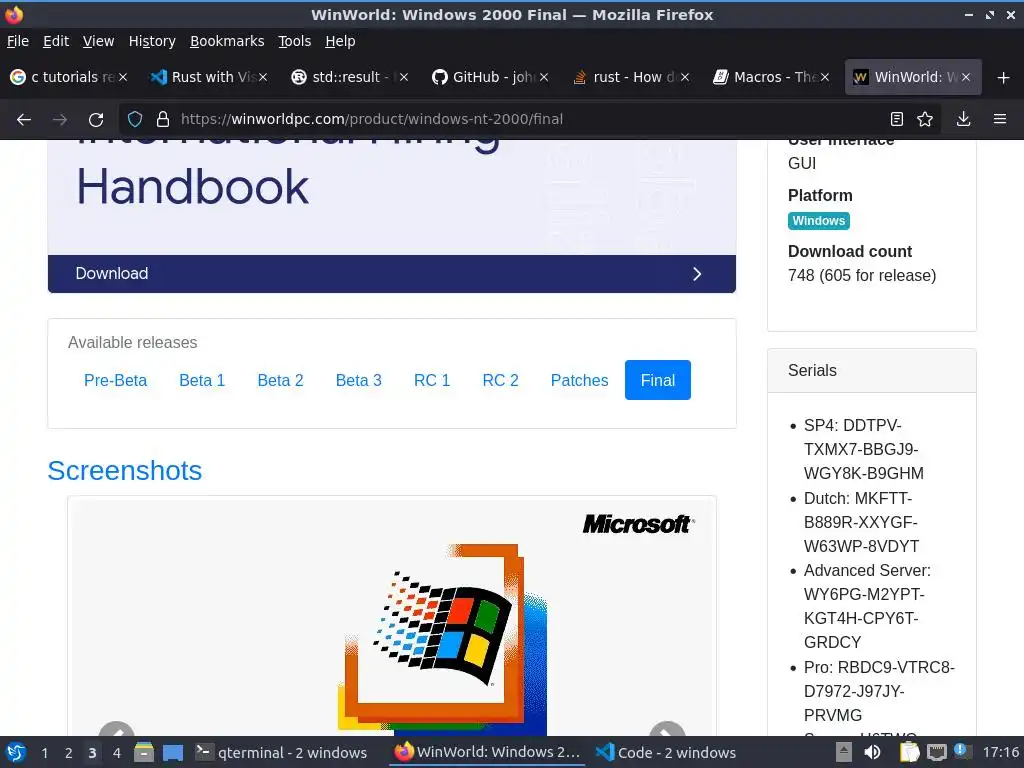Click the Screenshots heading link
The height and width of the screenshot is (768, 1024).
[125, 471]
